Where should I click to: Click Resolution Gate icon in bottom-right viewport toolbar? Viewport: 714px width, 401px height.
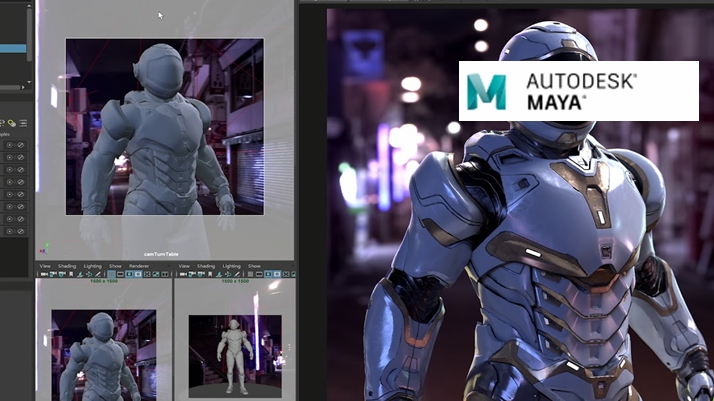268,274
